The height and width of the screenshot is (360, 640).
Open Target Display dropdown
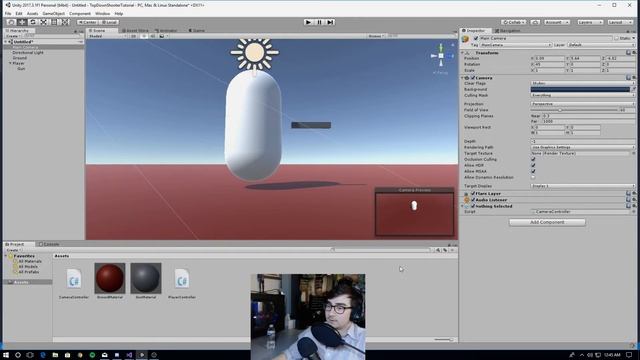tap(583, 186)
